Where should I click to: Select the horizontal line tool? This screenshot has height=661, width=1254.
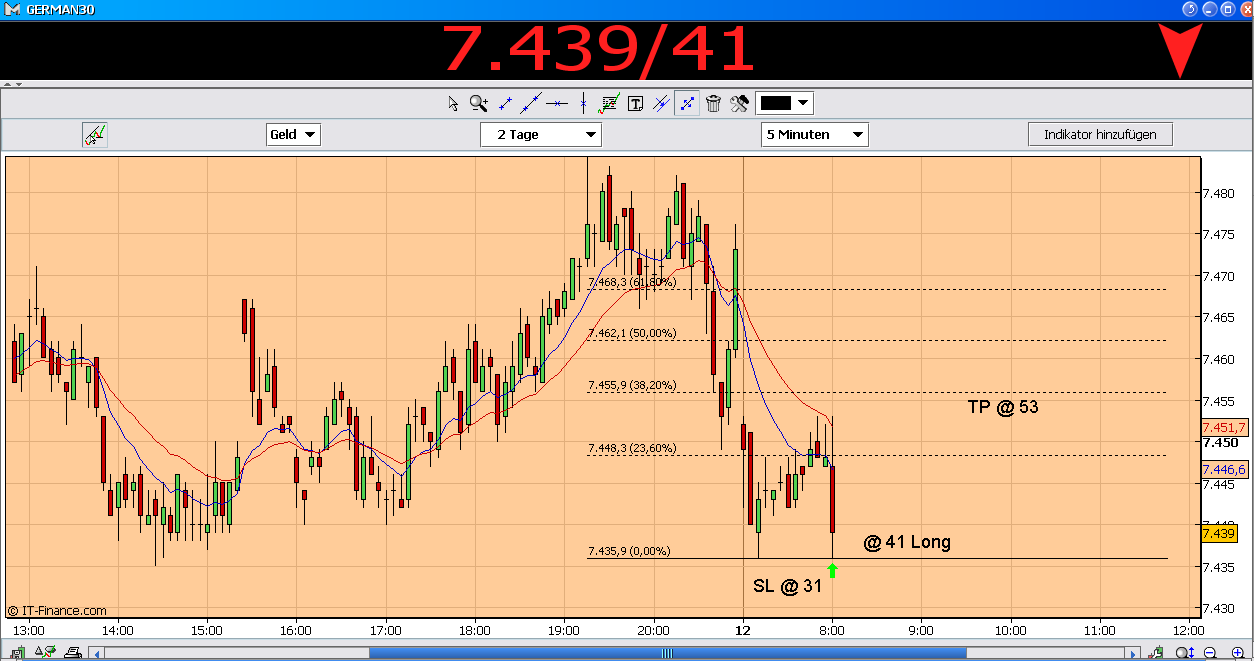click(x=557, y=102)
